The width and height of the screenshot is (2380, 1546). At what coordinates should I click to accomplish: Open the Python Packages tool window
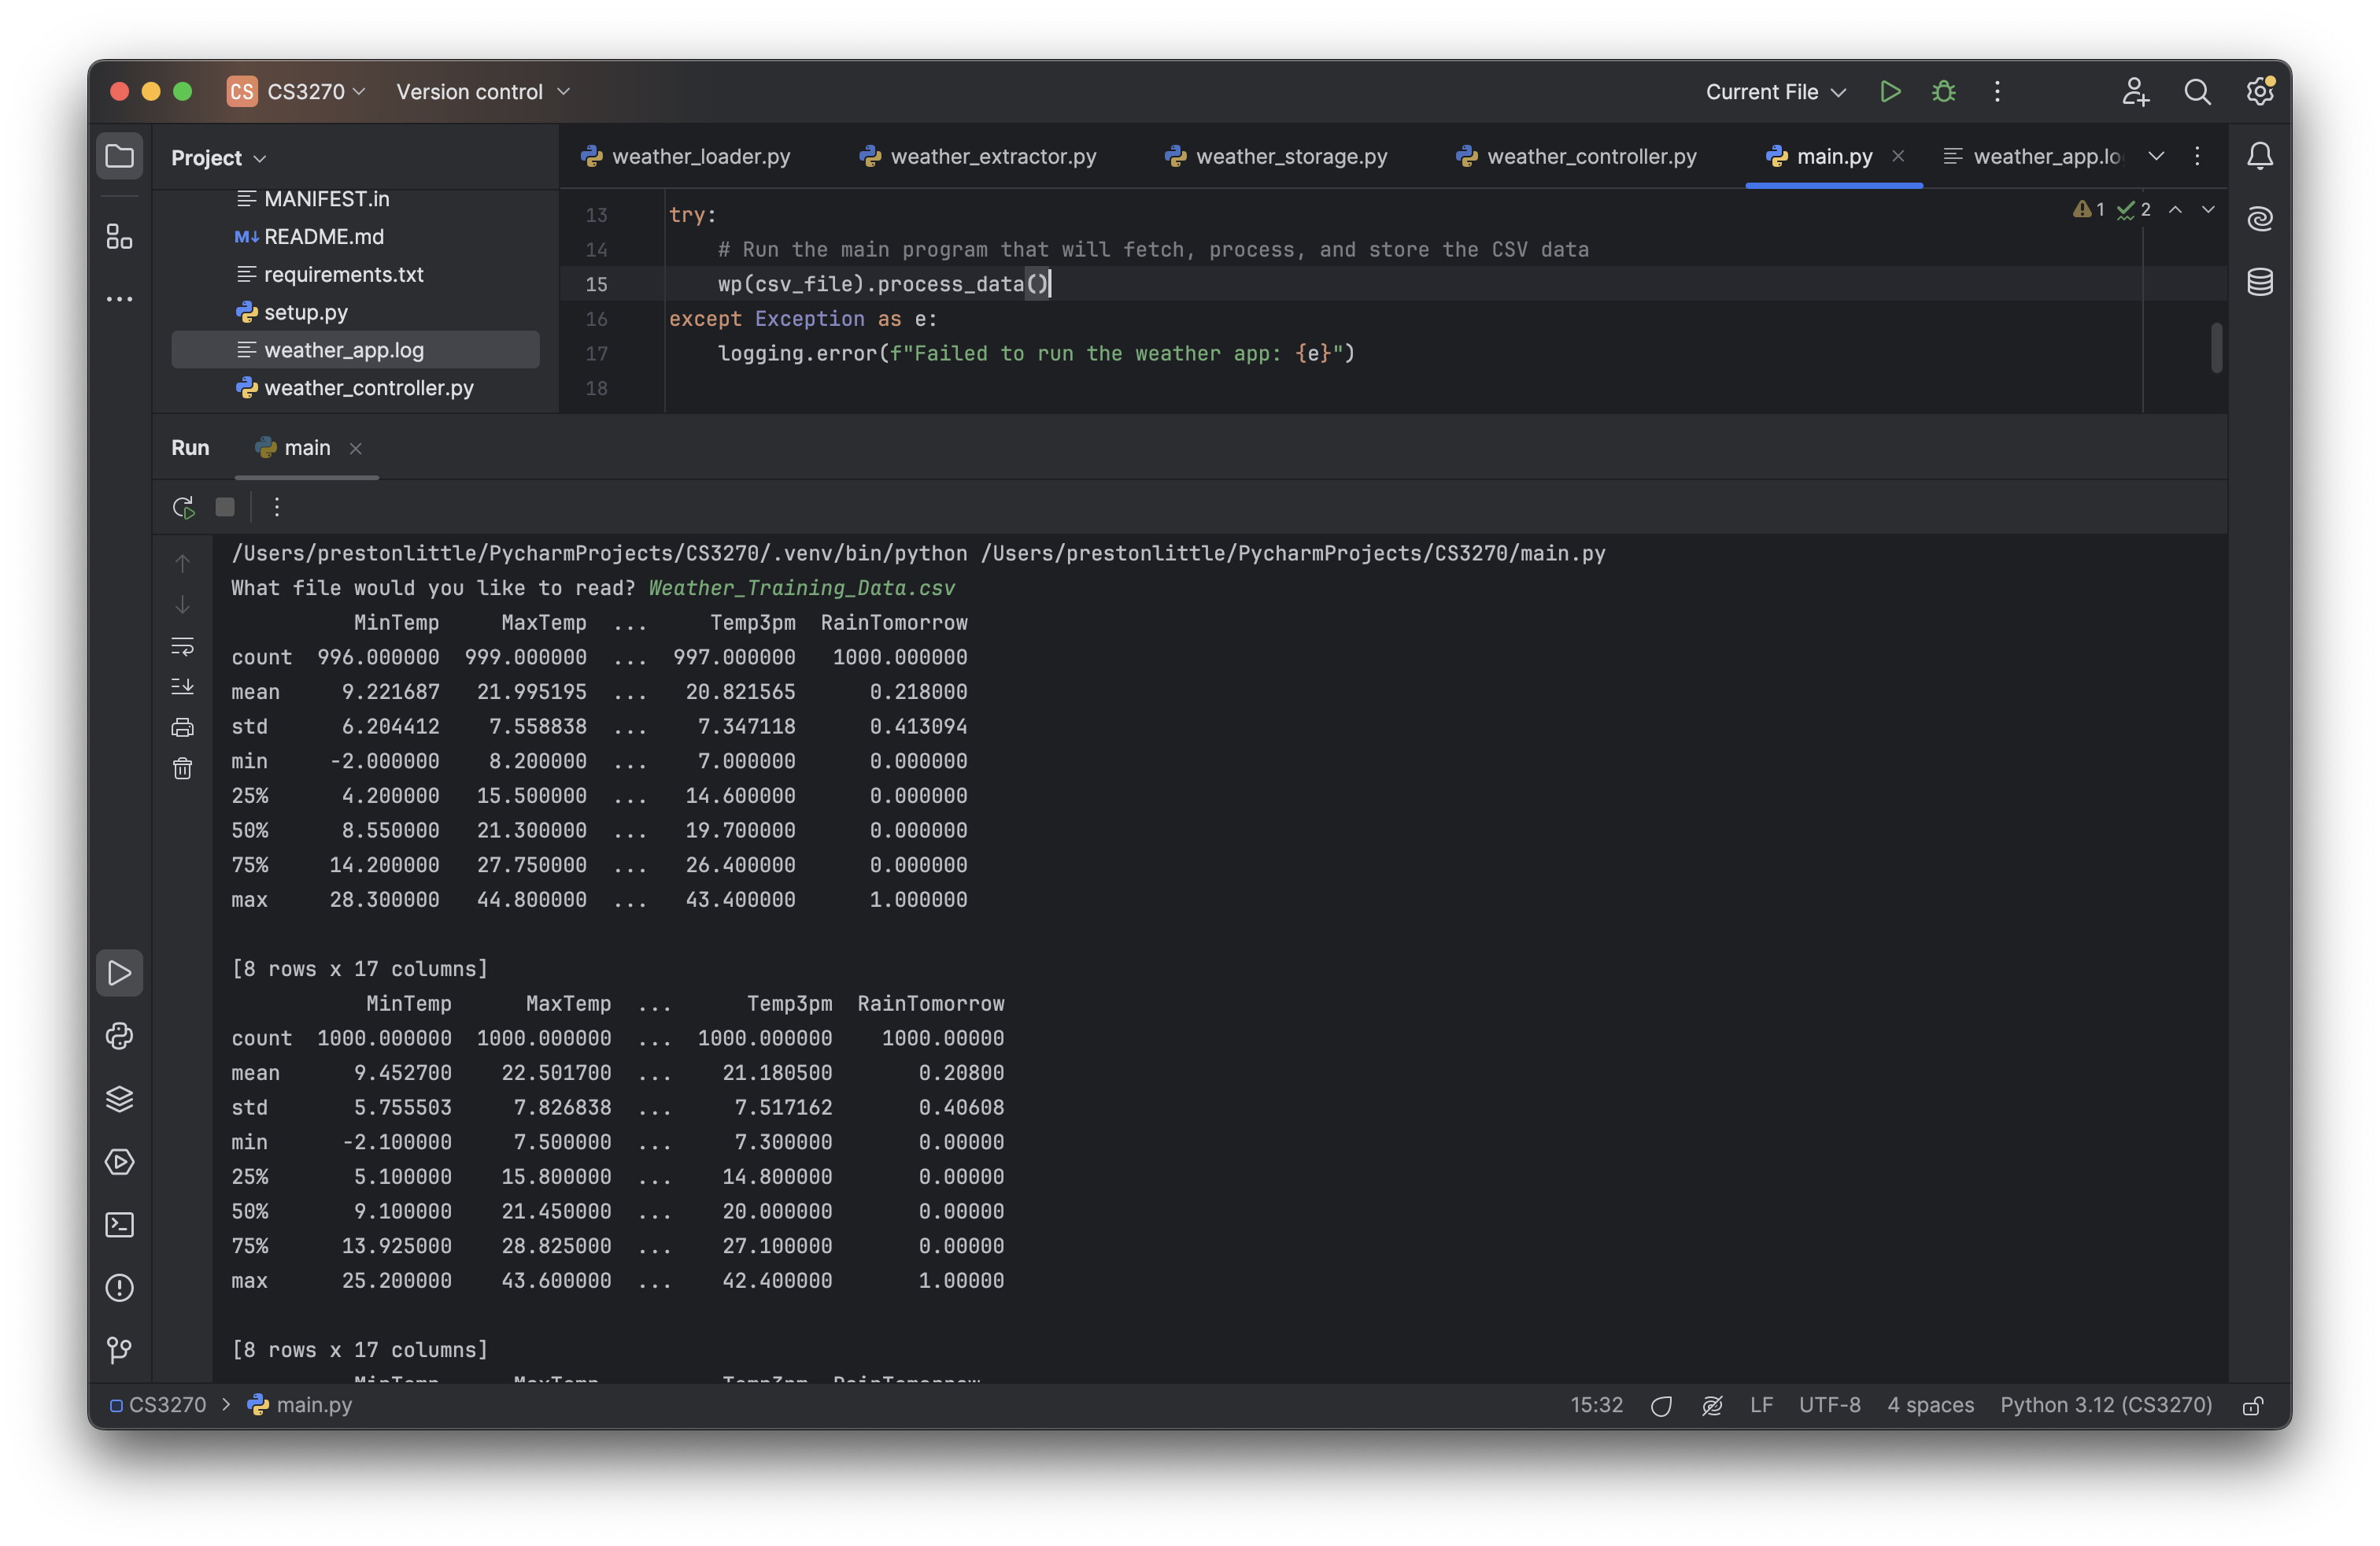point(119,1099)
